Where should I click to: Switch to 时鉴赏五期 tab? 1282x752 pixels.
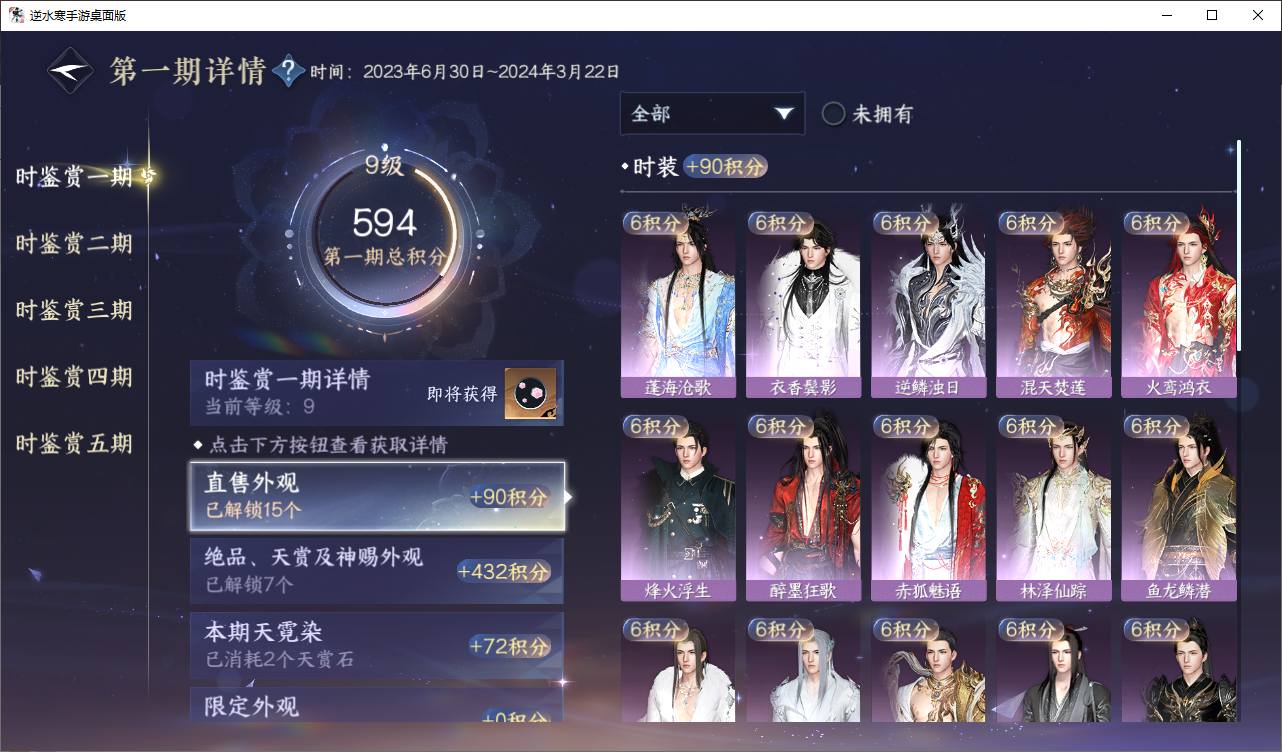tap(74, 443)
